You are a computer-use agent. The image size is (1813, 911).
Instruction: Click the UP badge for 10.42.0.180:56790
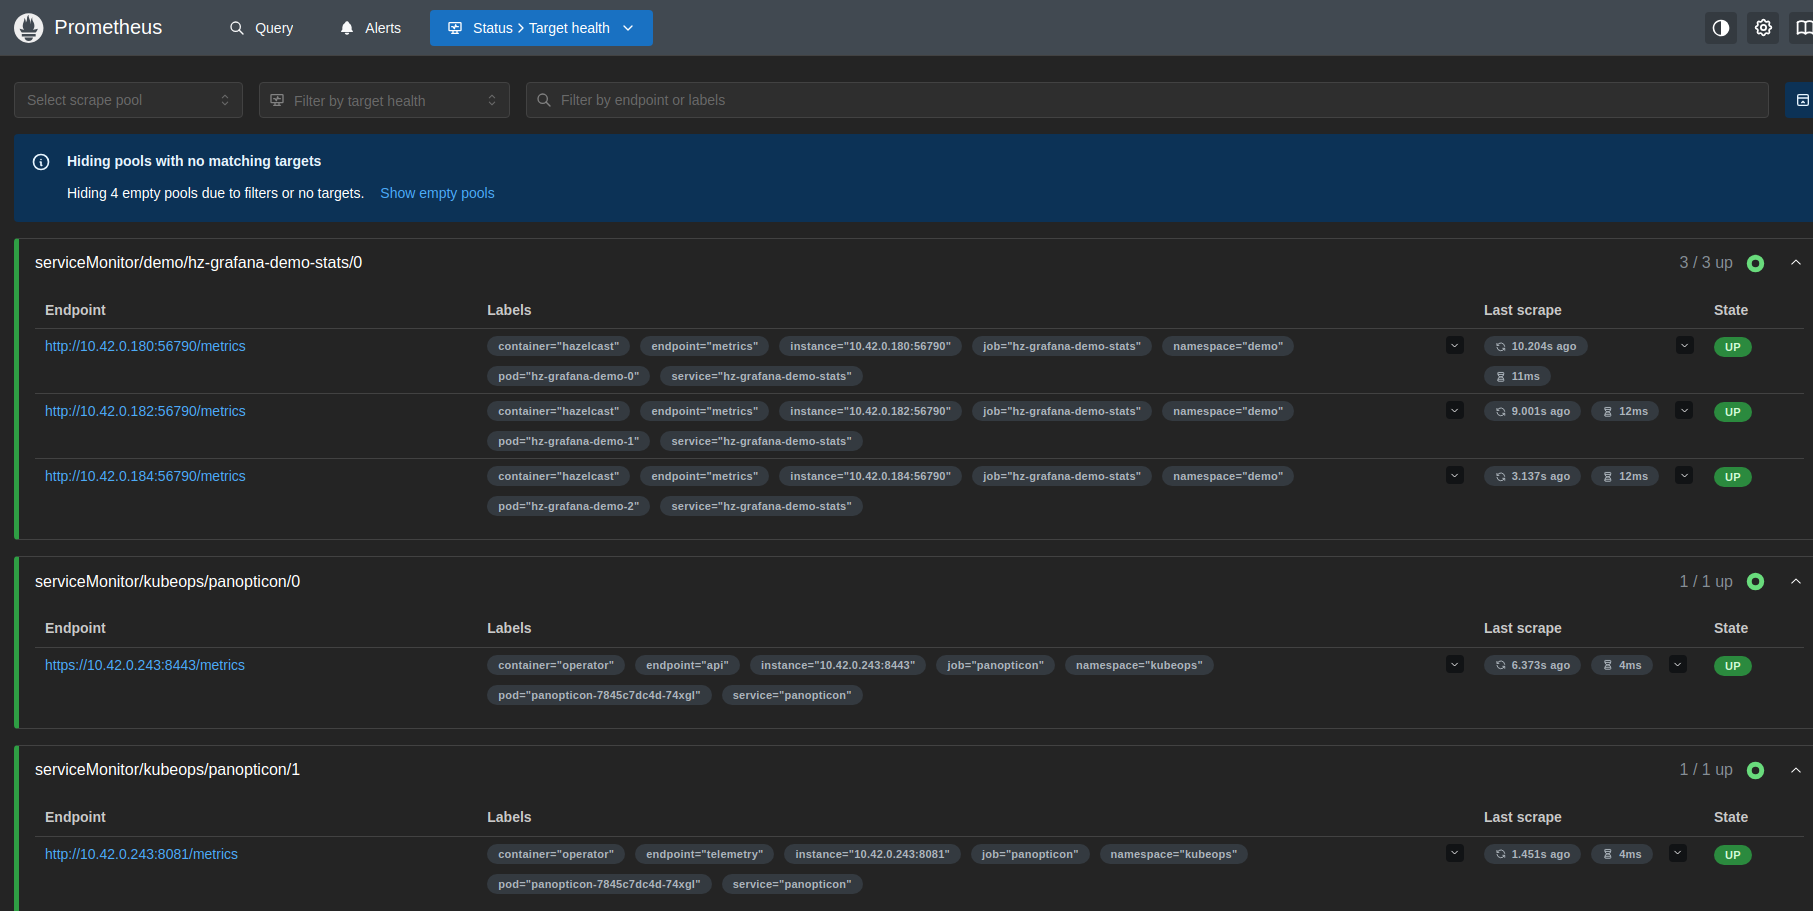tap(1733, 347)
